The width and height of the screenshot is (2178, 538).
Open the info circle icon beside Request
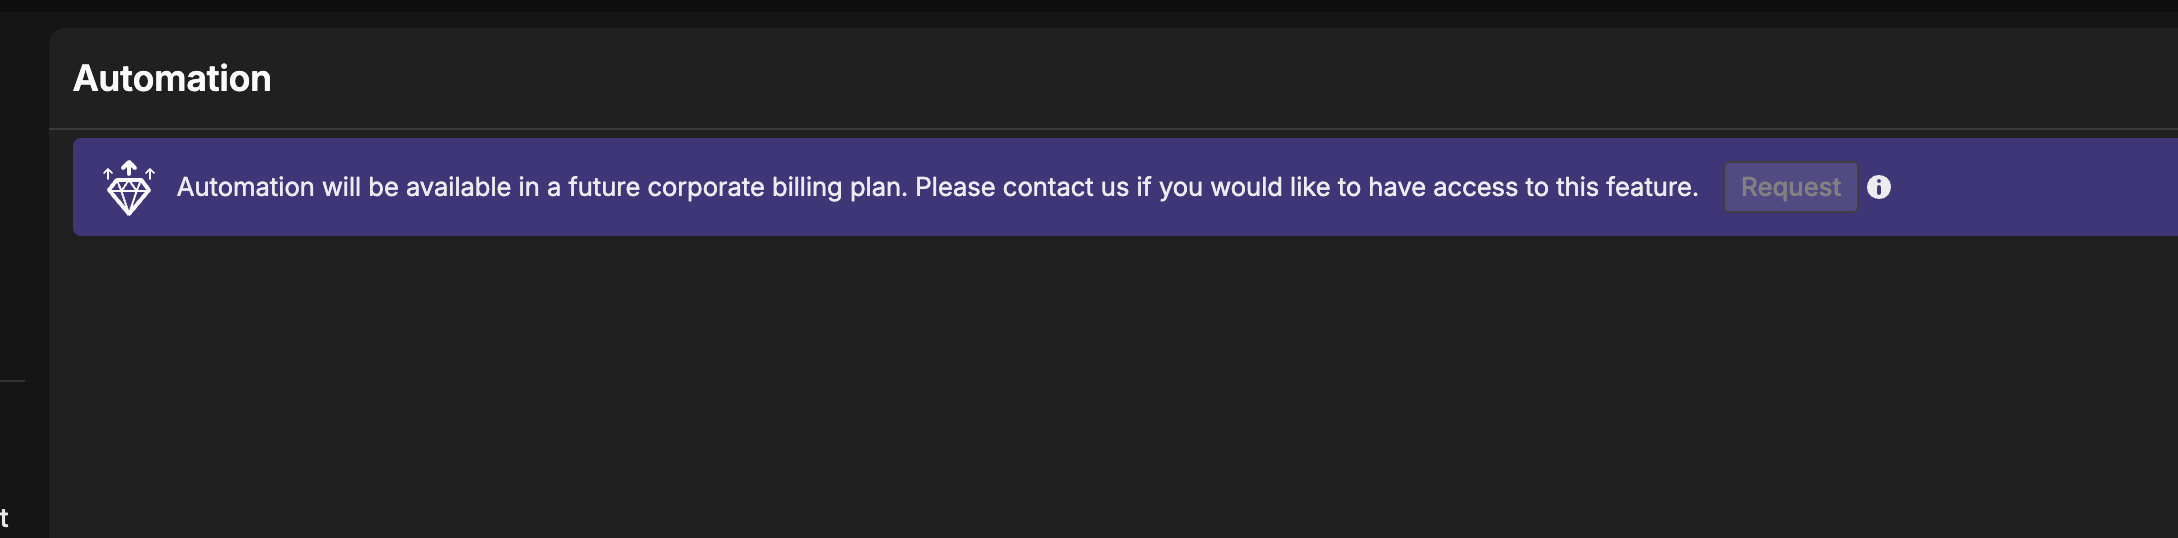[1879, 187]
